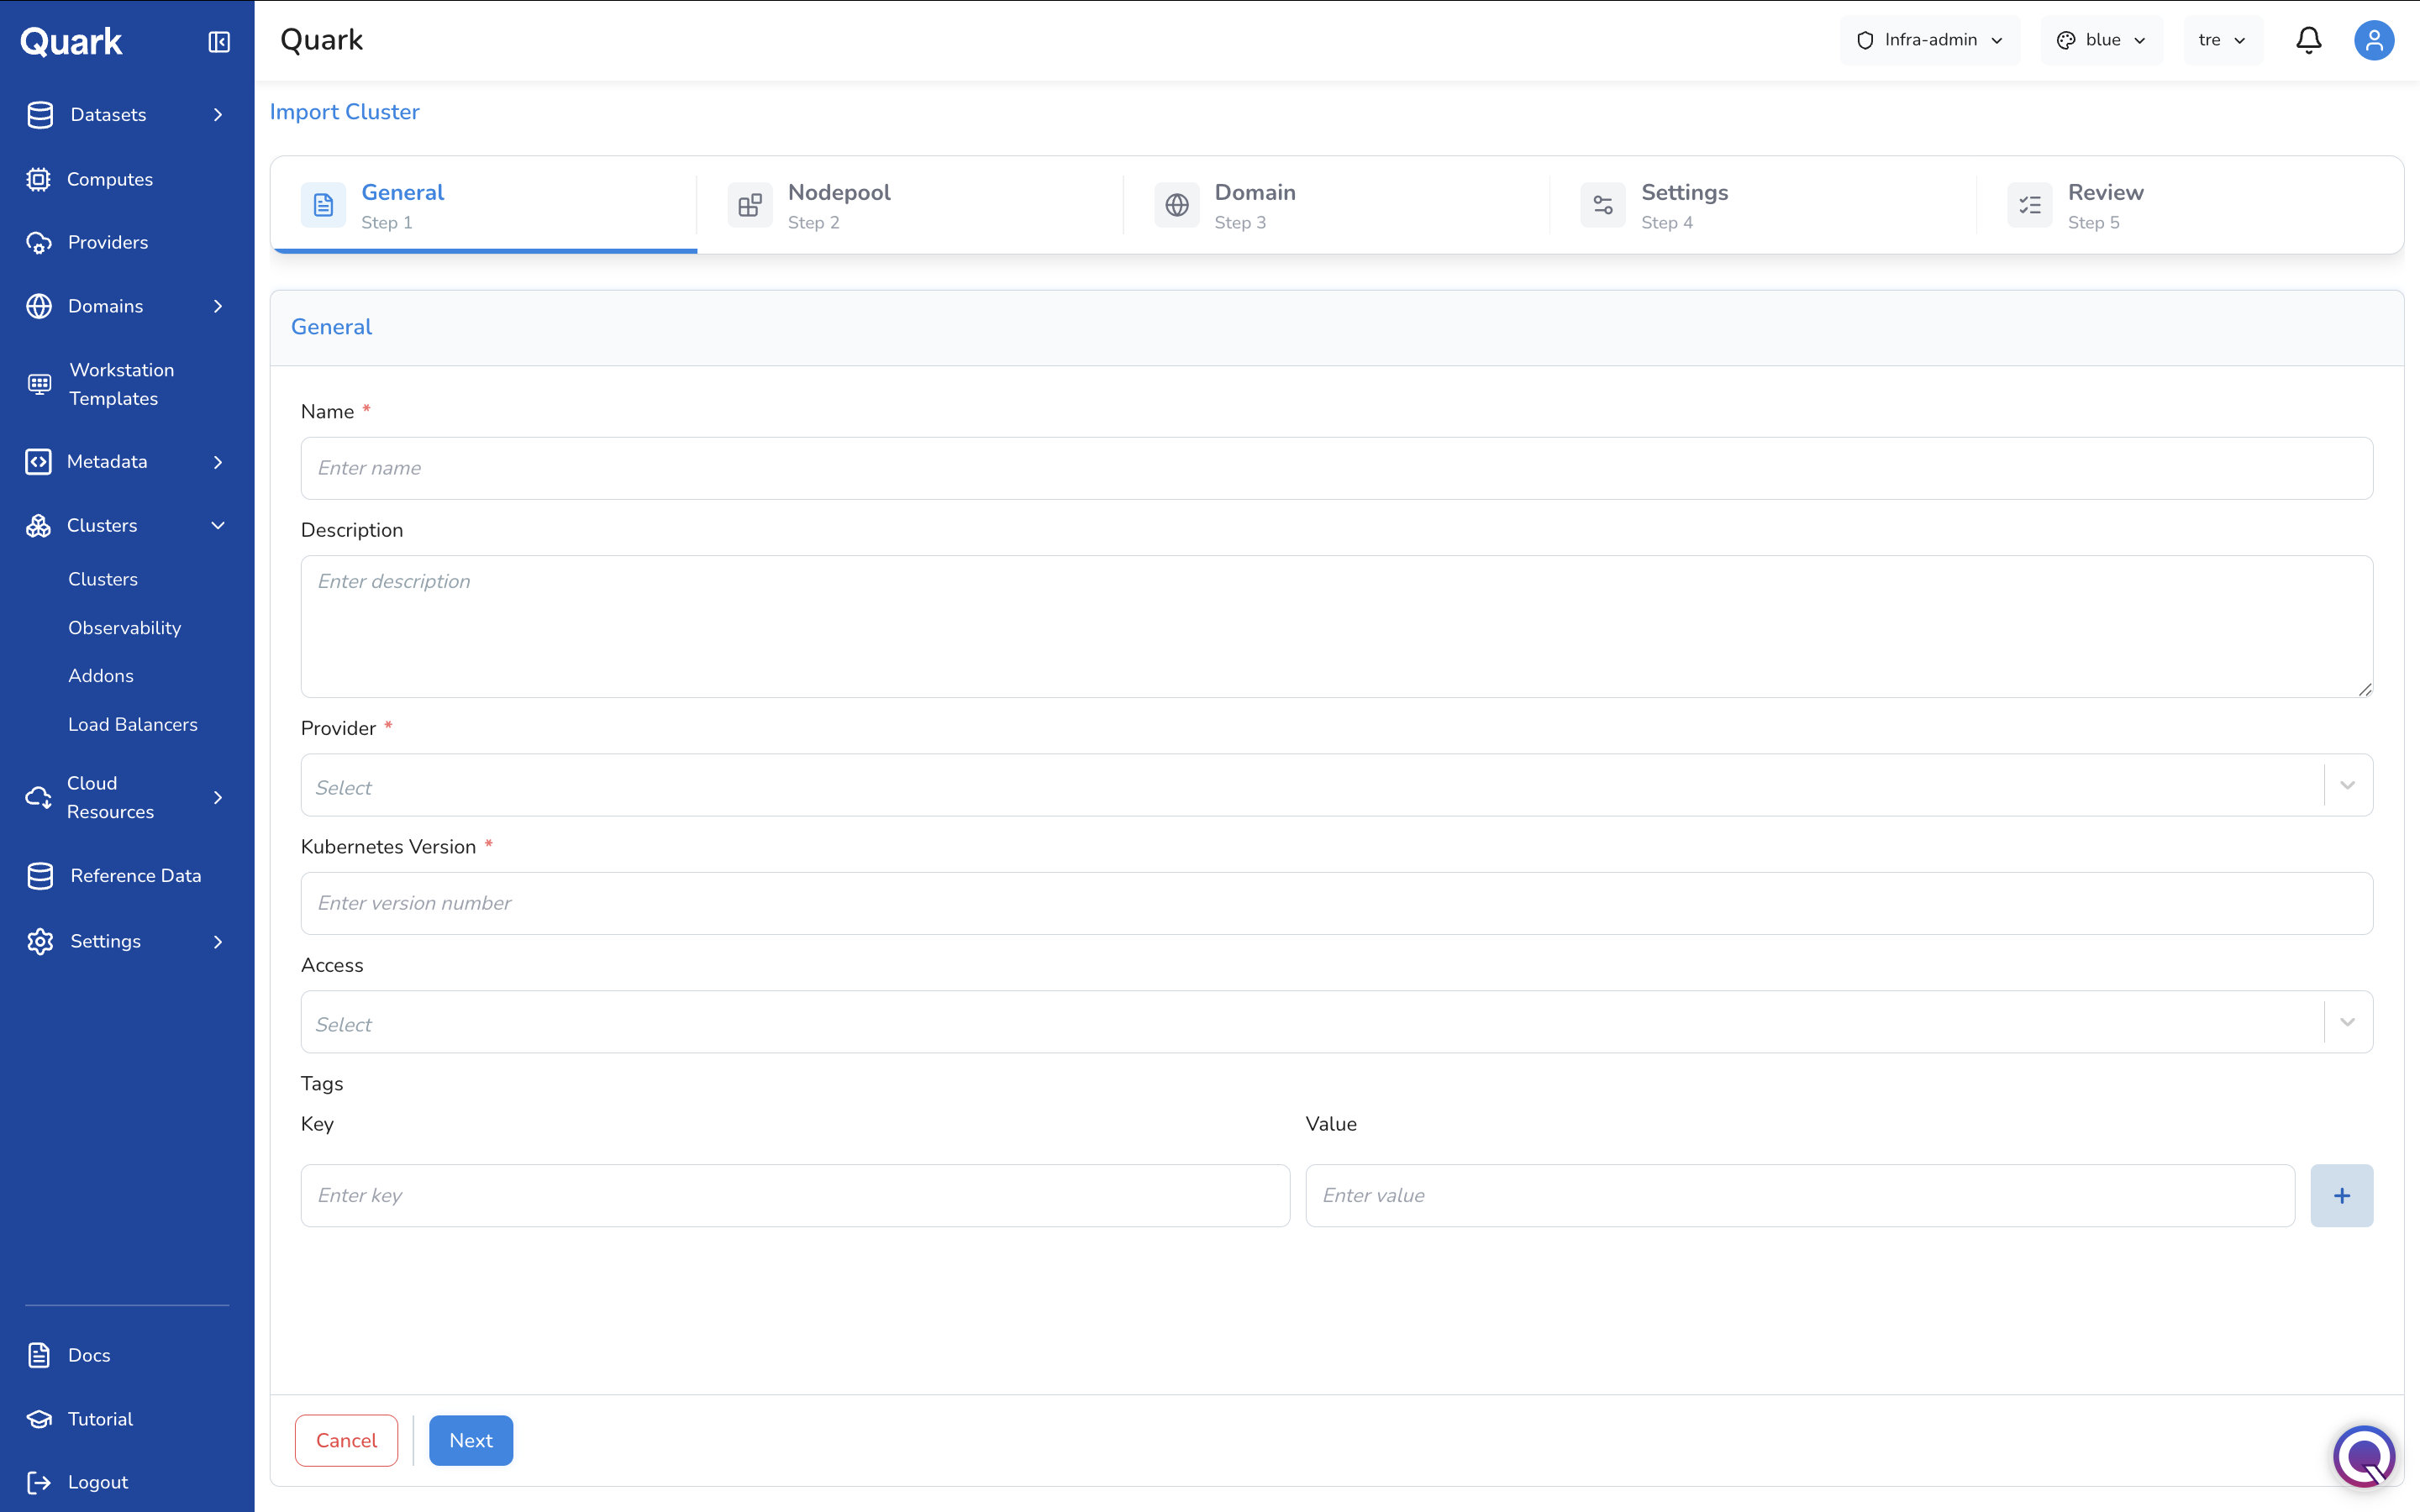Click the Datasets database icon
Viewport: 2420px width, 1512px height.
pyautogui.click(x=40, y=115)
